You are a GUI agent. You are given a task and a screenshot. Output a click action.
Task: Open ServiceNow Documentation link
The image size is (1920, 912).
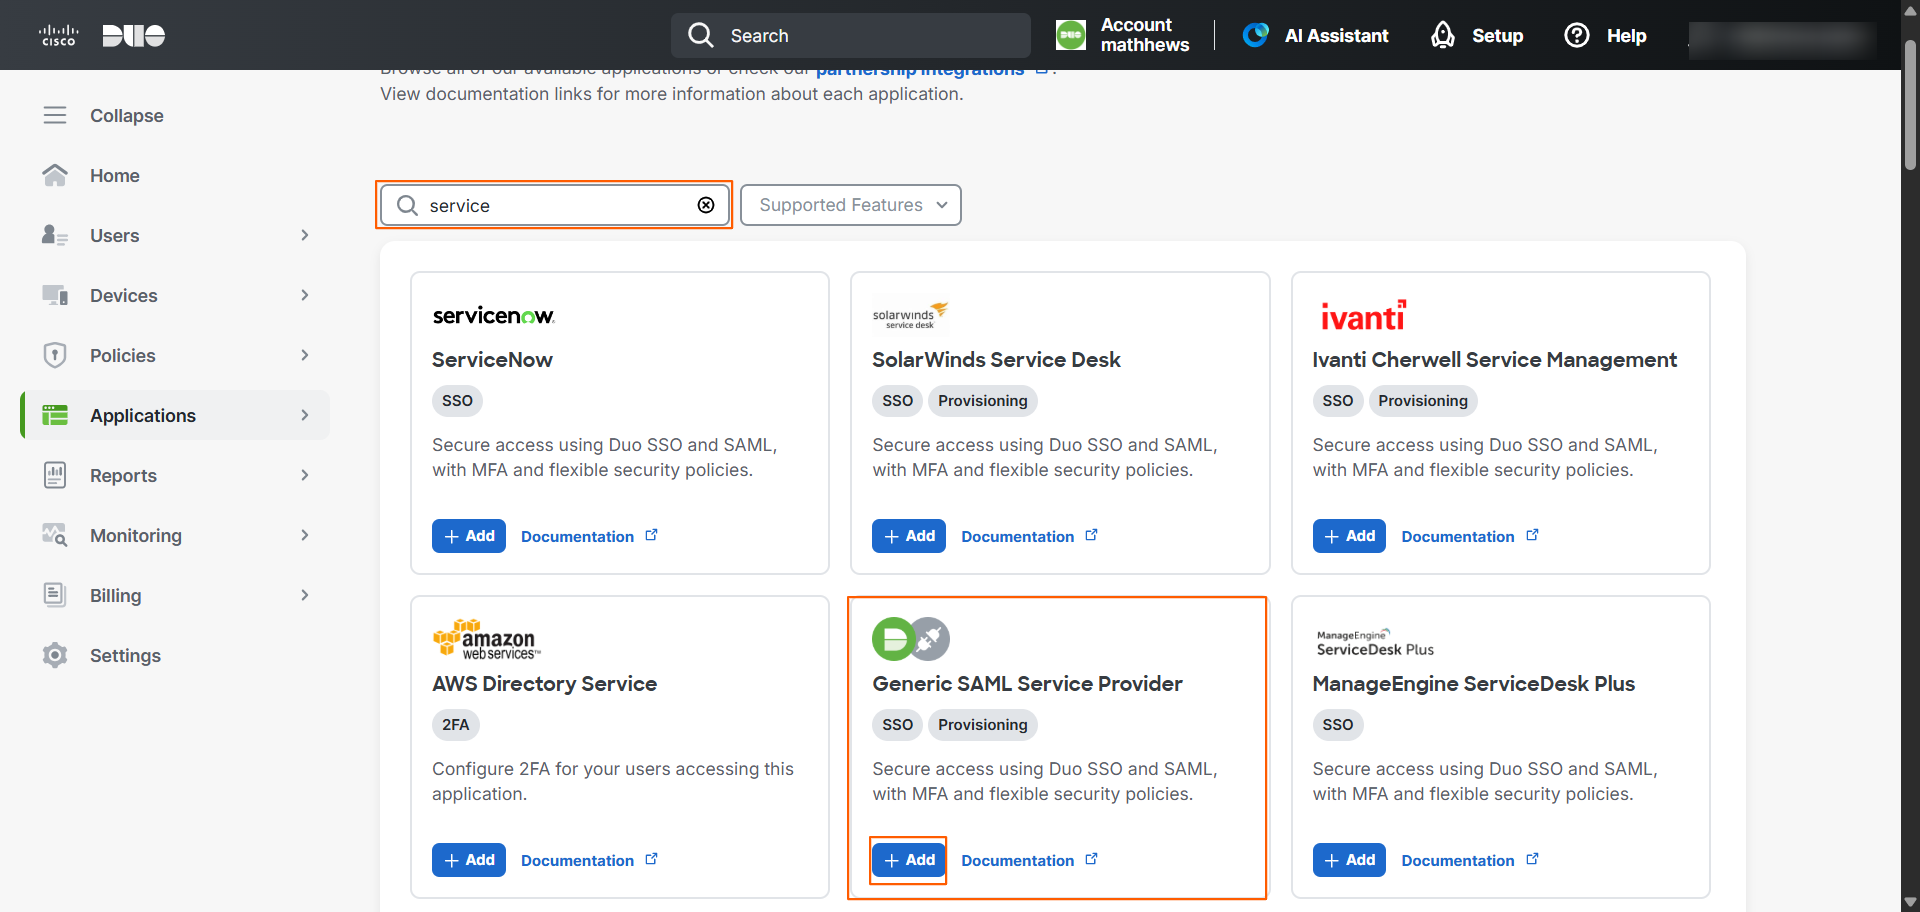point(589,536)
